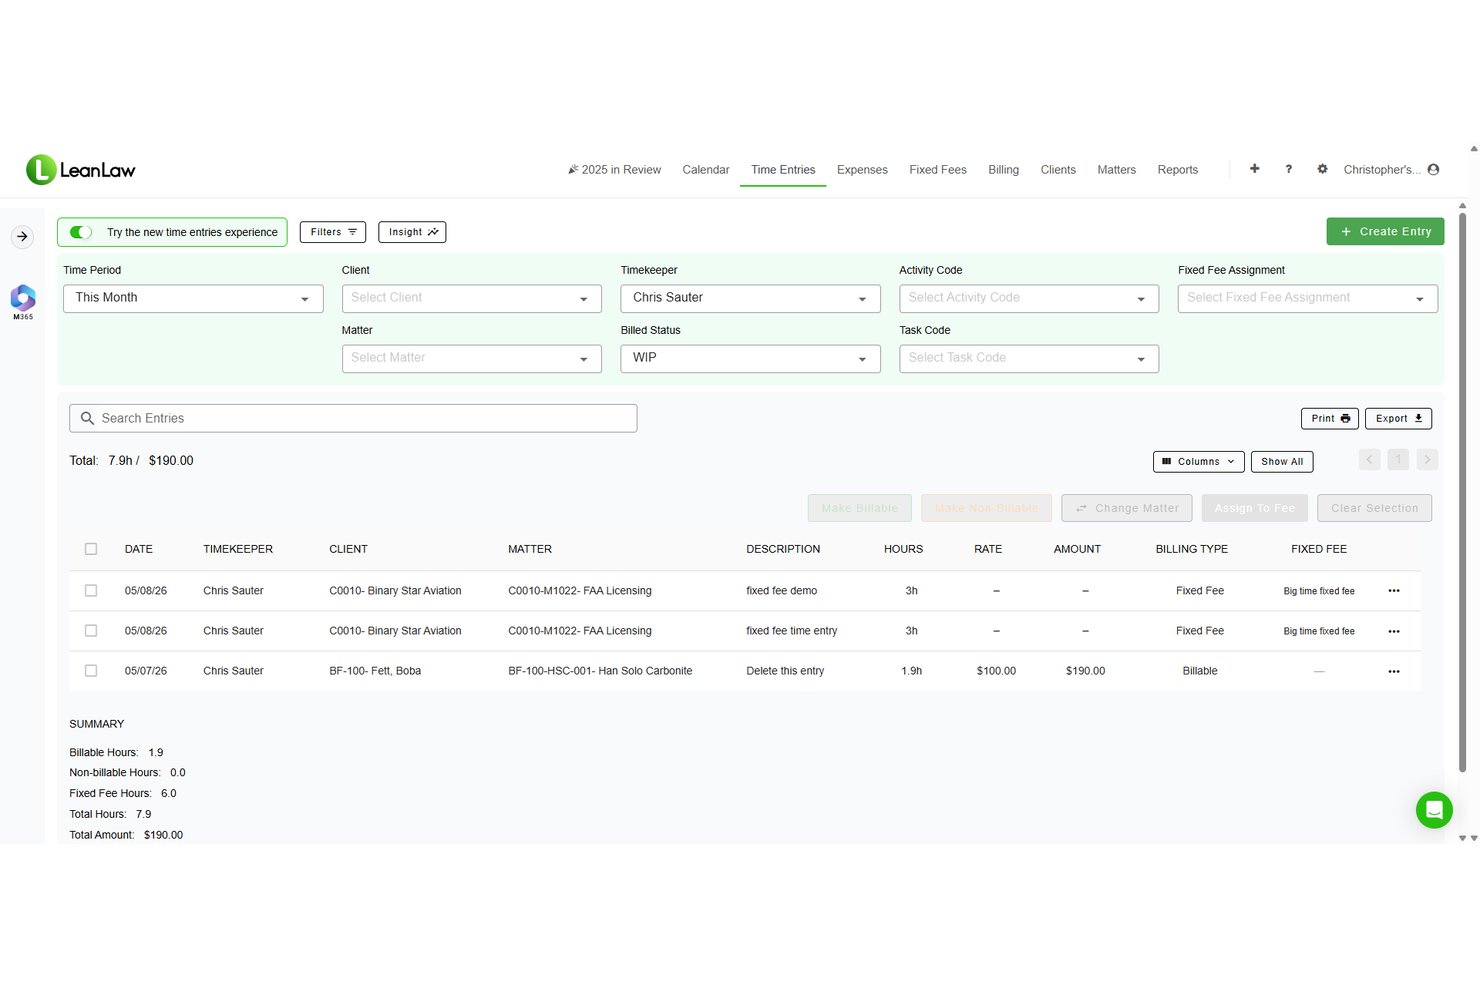Open the Select Activity Code dropdown

(x=1029, y=298)
